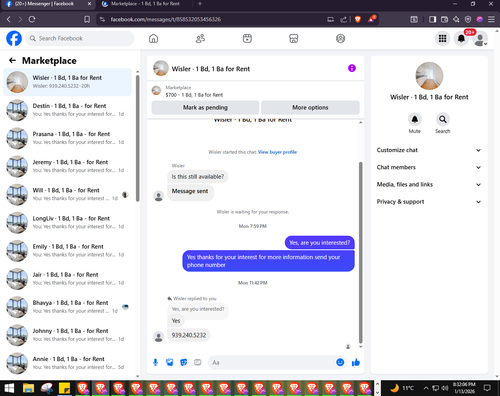This screenshot has height=396, width=500.
Task: Mute the Wisler conversation
Action: coord(415,119)
